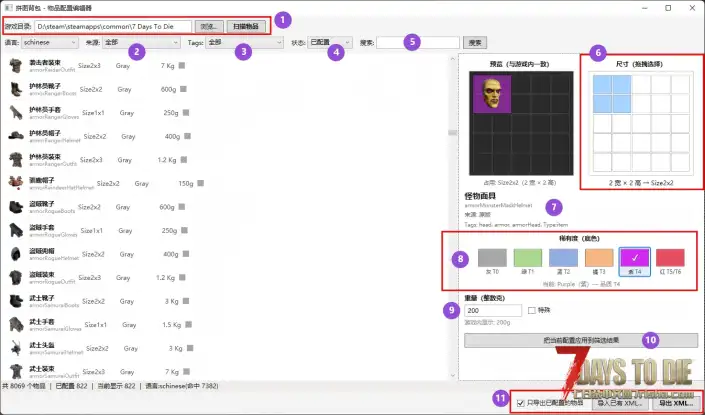This screenshot has width=705, height=415.
Task: Select the armorSamuraiHelmet helmet icon
Action: coord(16,348)
